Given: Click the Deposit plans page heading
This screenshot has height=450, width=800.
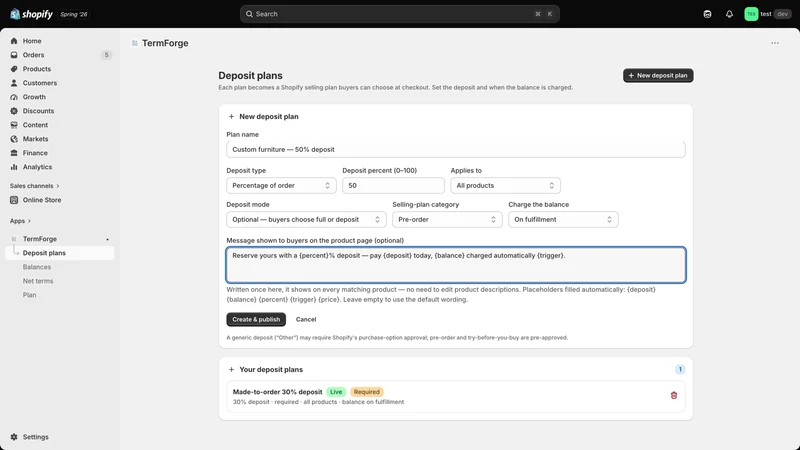Looking at the screenshot, I should (251, 76).
